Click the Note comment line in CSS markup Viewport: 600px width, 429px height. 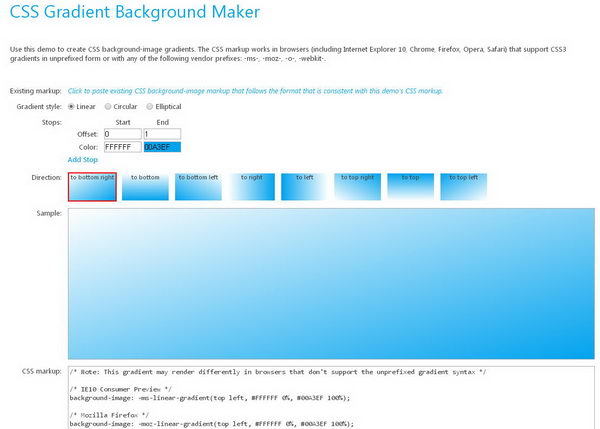point(278,372)
